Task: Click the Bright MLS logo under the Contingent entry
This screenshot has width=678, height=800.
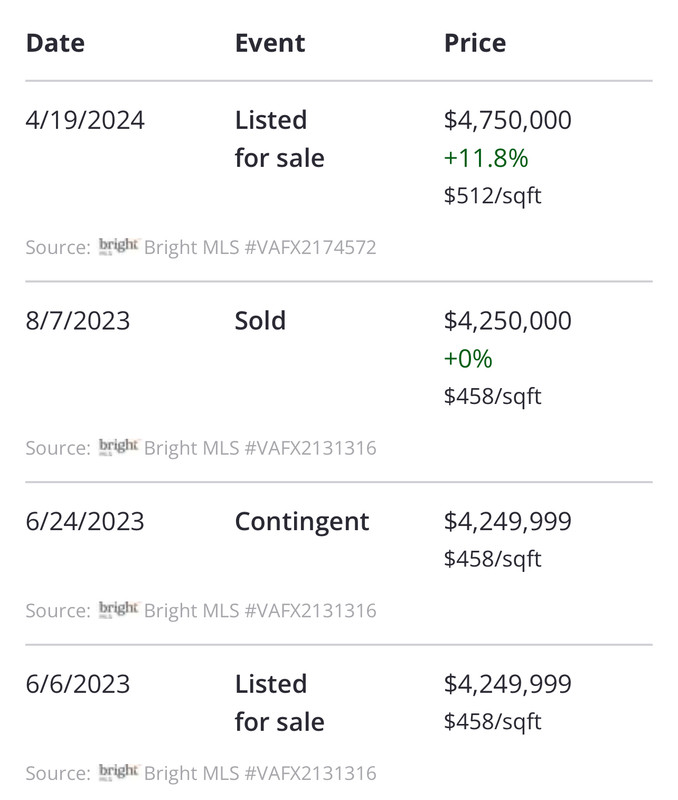Action: point(118,609)
